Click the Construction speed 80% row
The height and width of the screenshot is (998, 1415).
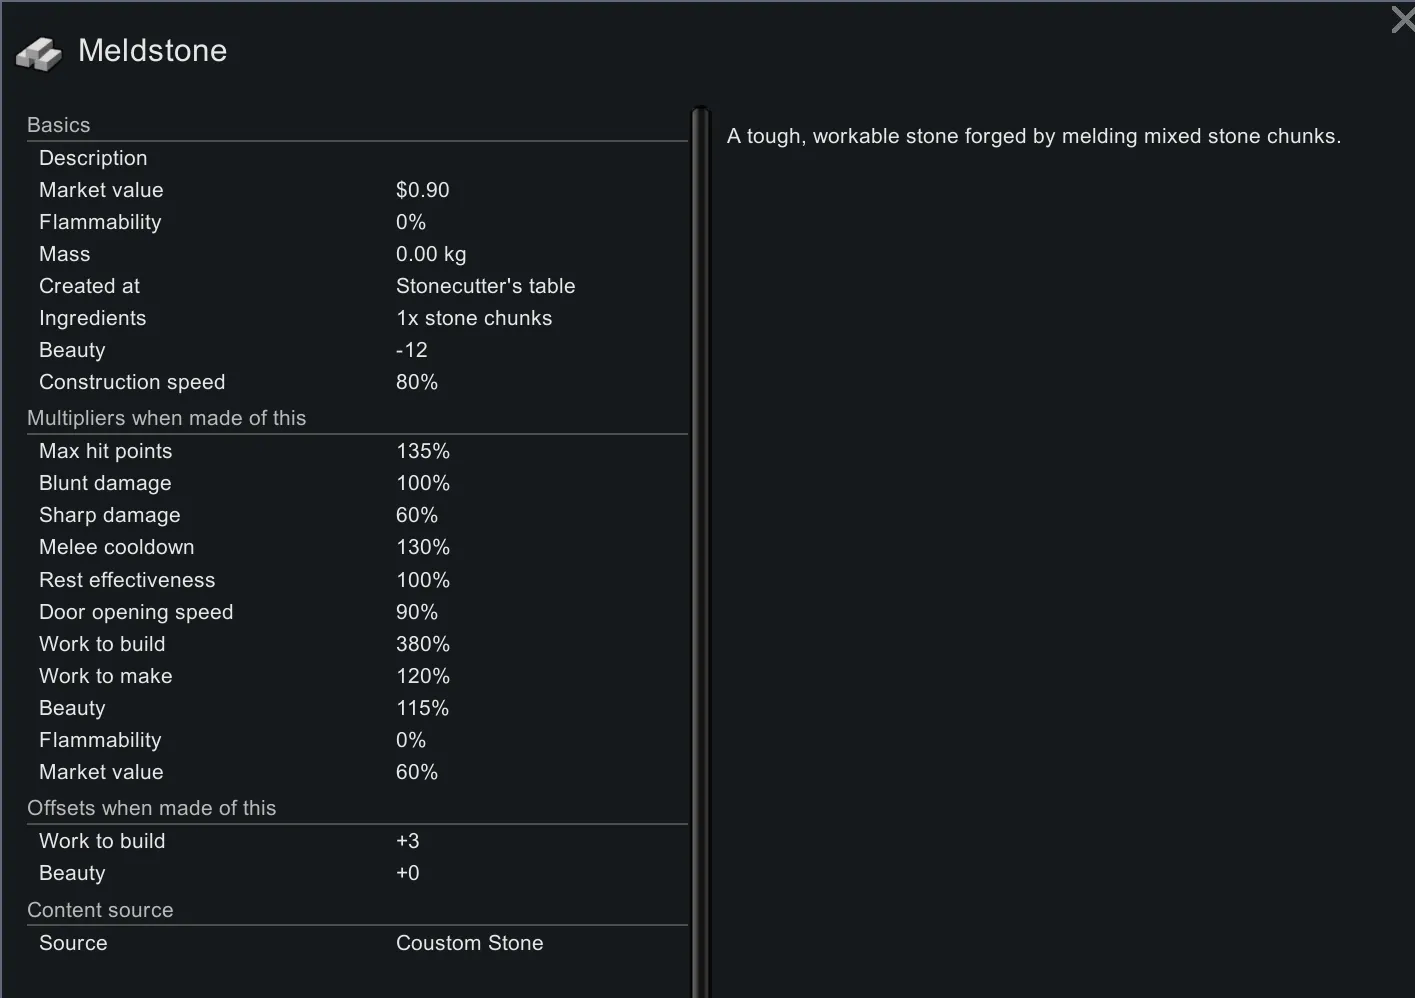[356, 382]
